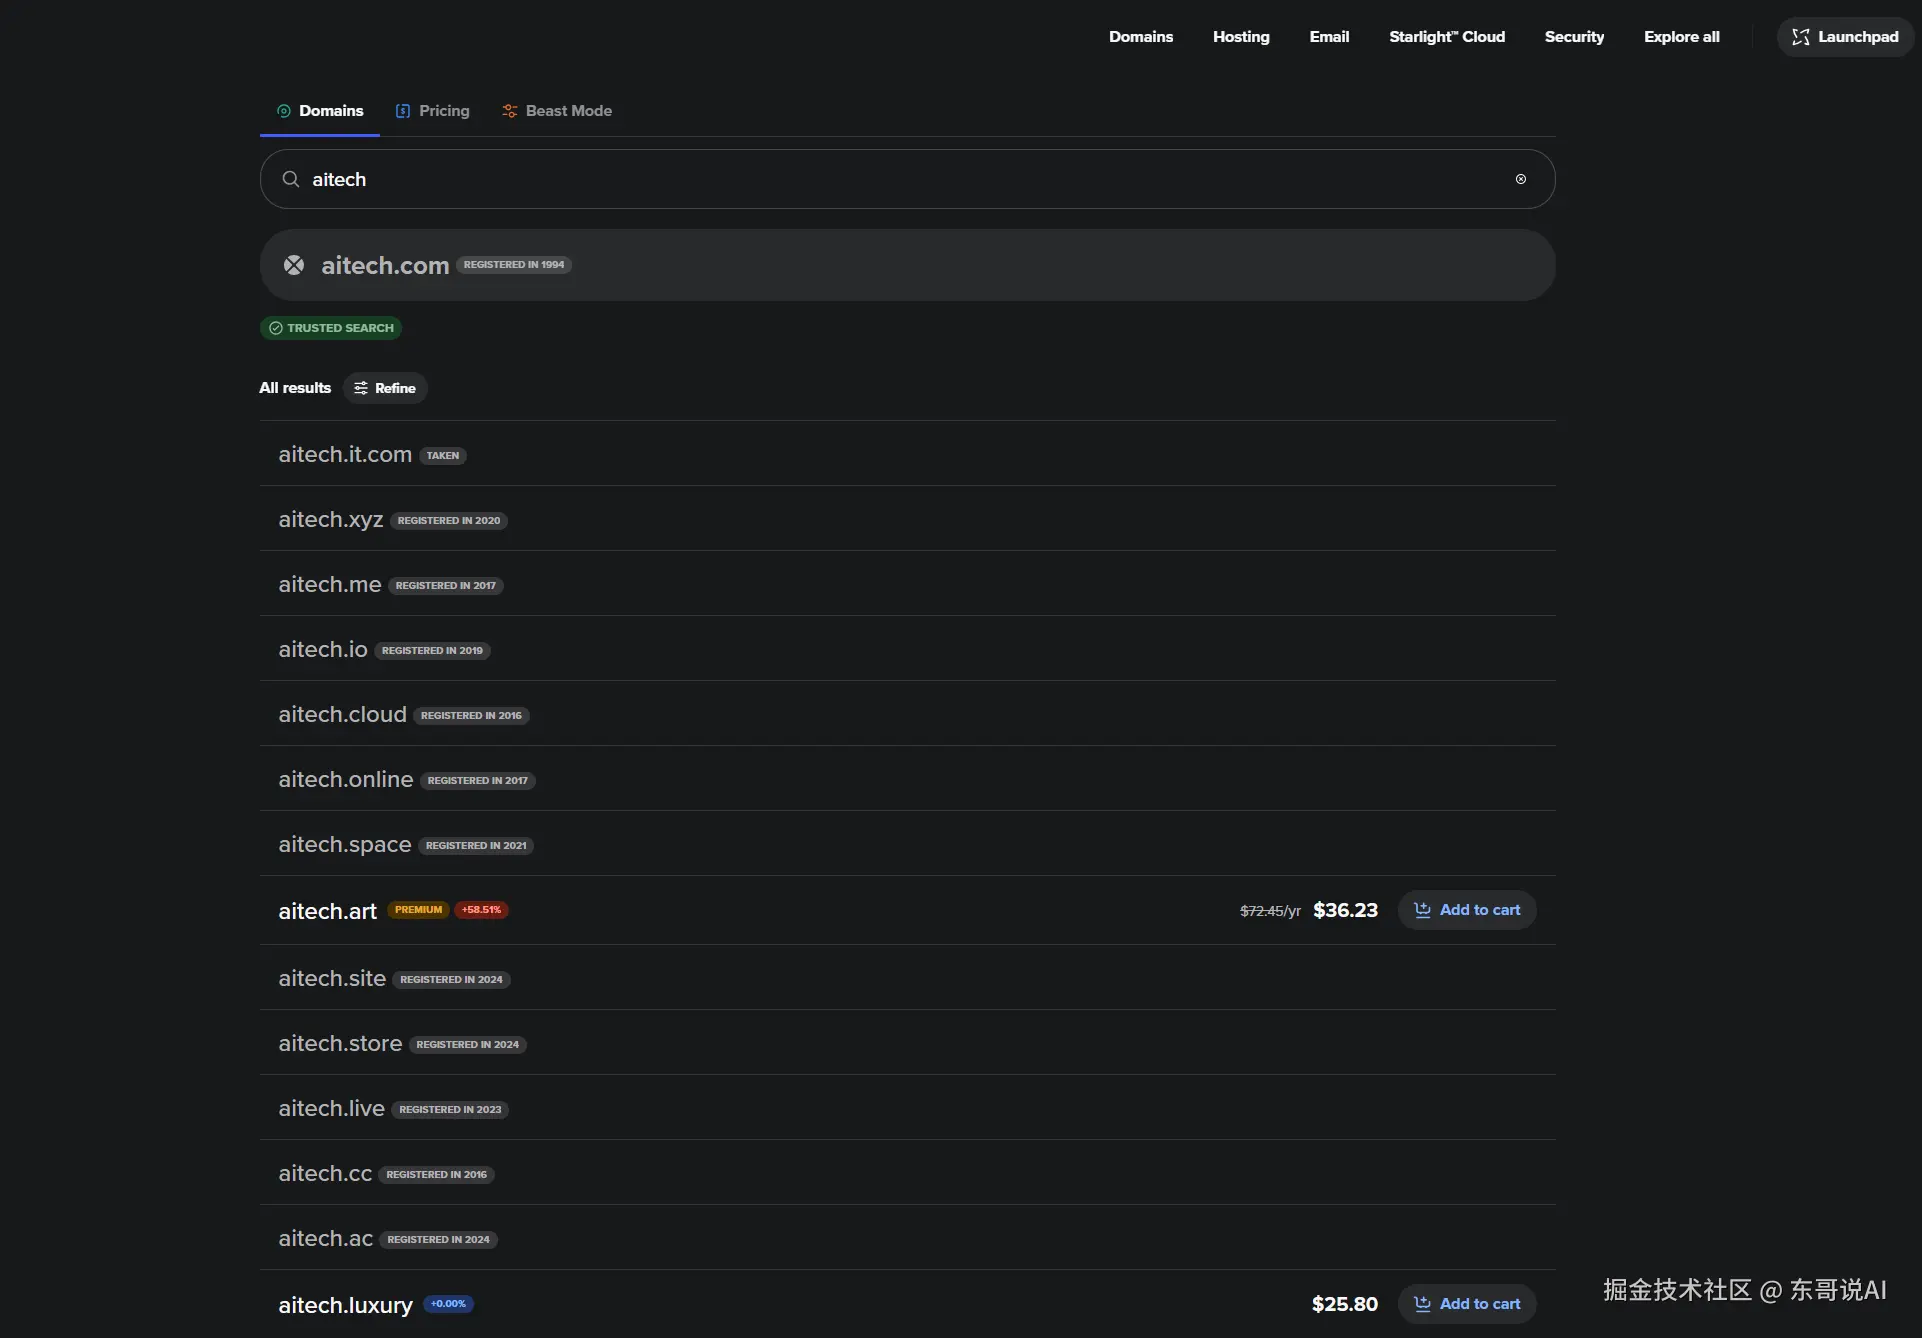Click the aitech search input field

[900, 179]
